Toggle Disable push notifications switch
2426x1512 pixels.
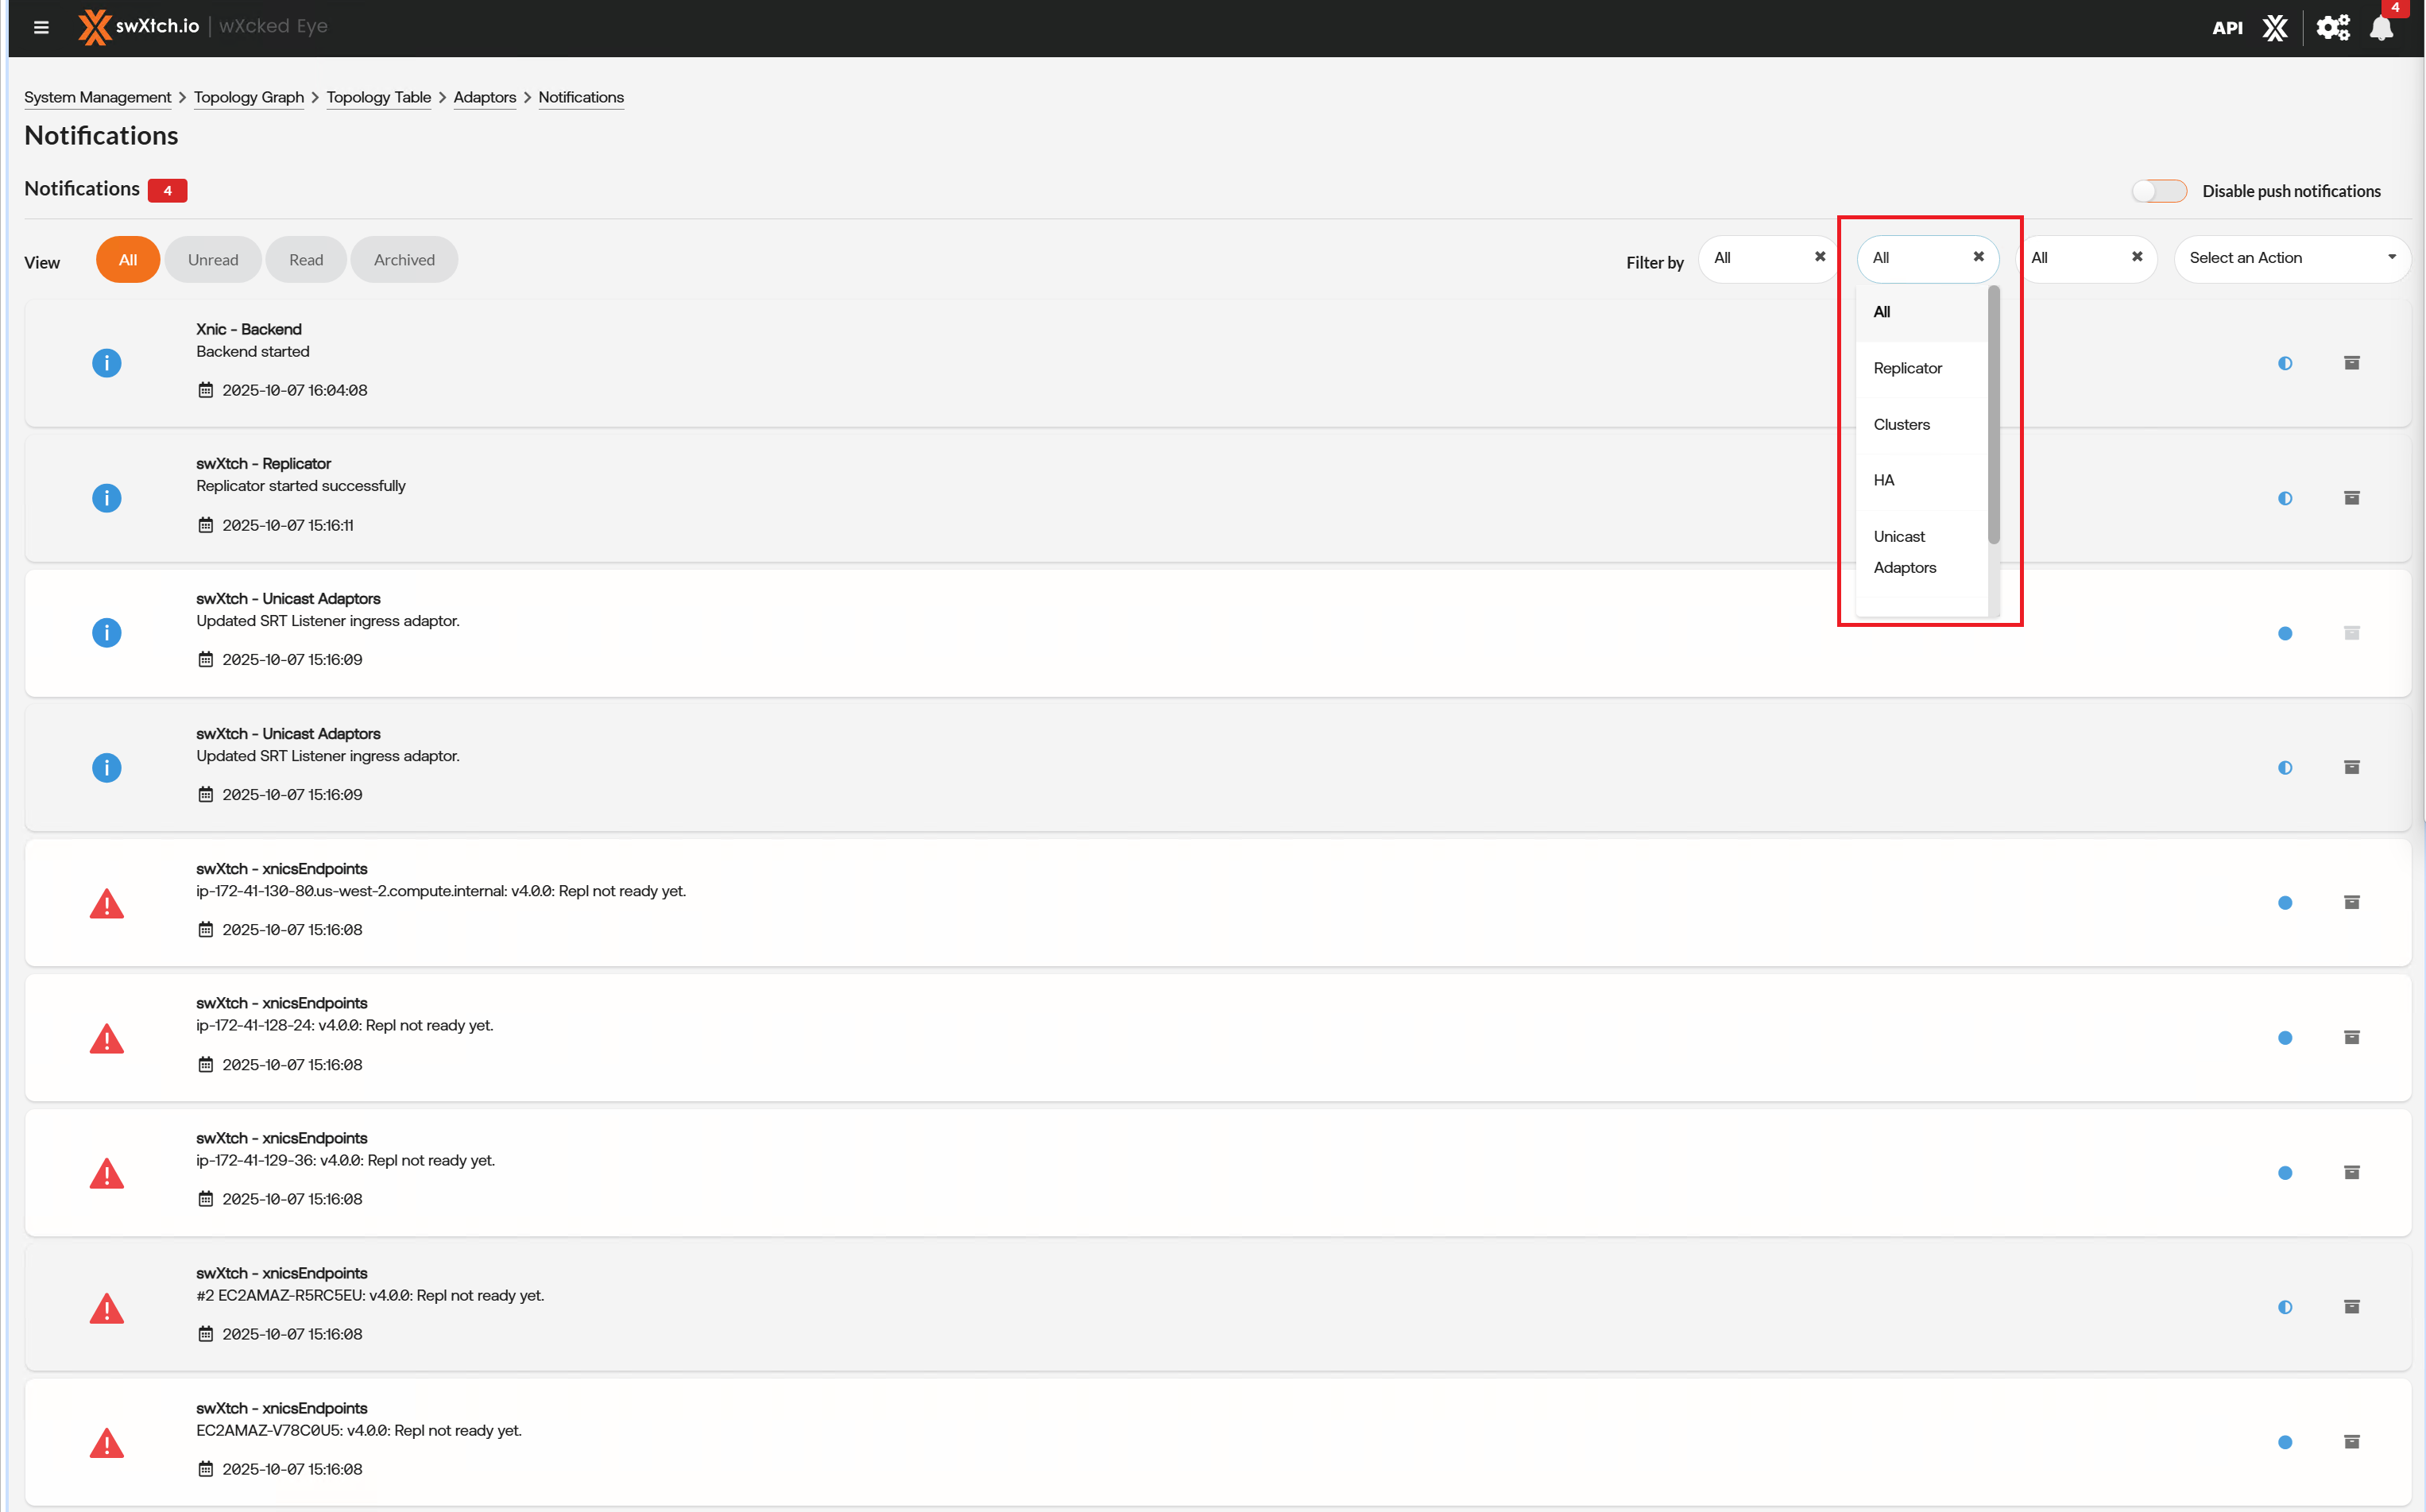(2158, 191)
